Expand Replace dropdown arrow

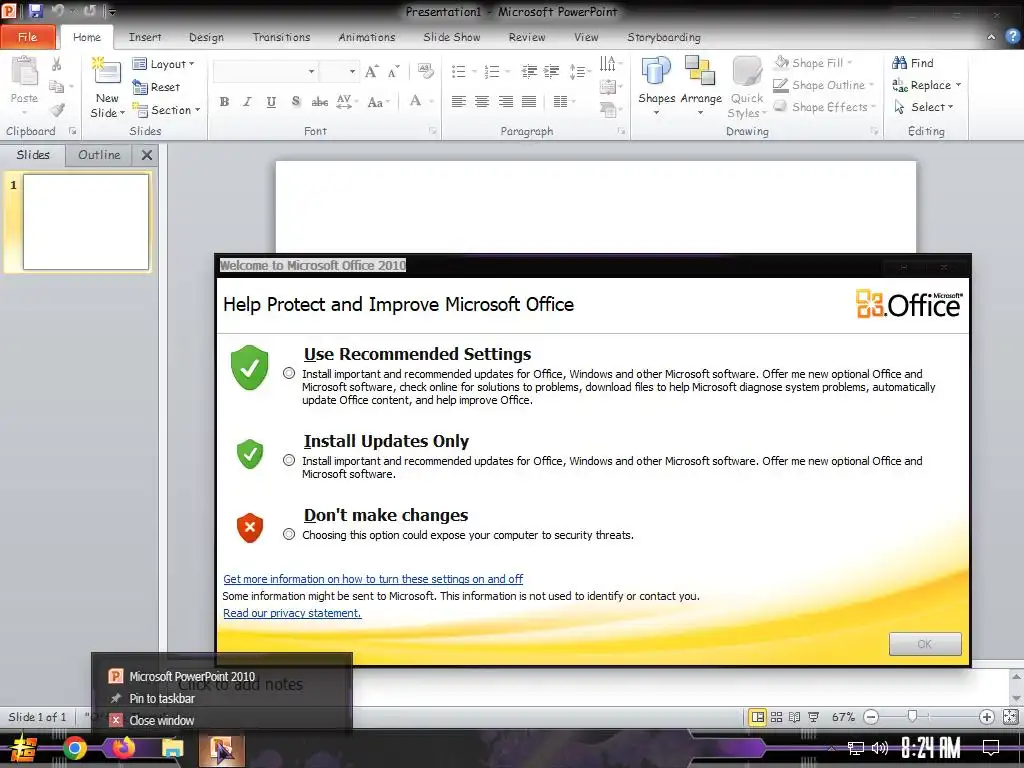pyautogui.click(x=958, y=85)
